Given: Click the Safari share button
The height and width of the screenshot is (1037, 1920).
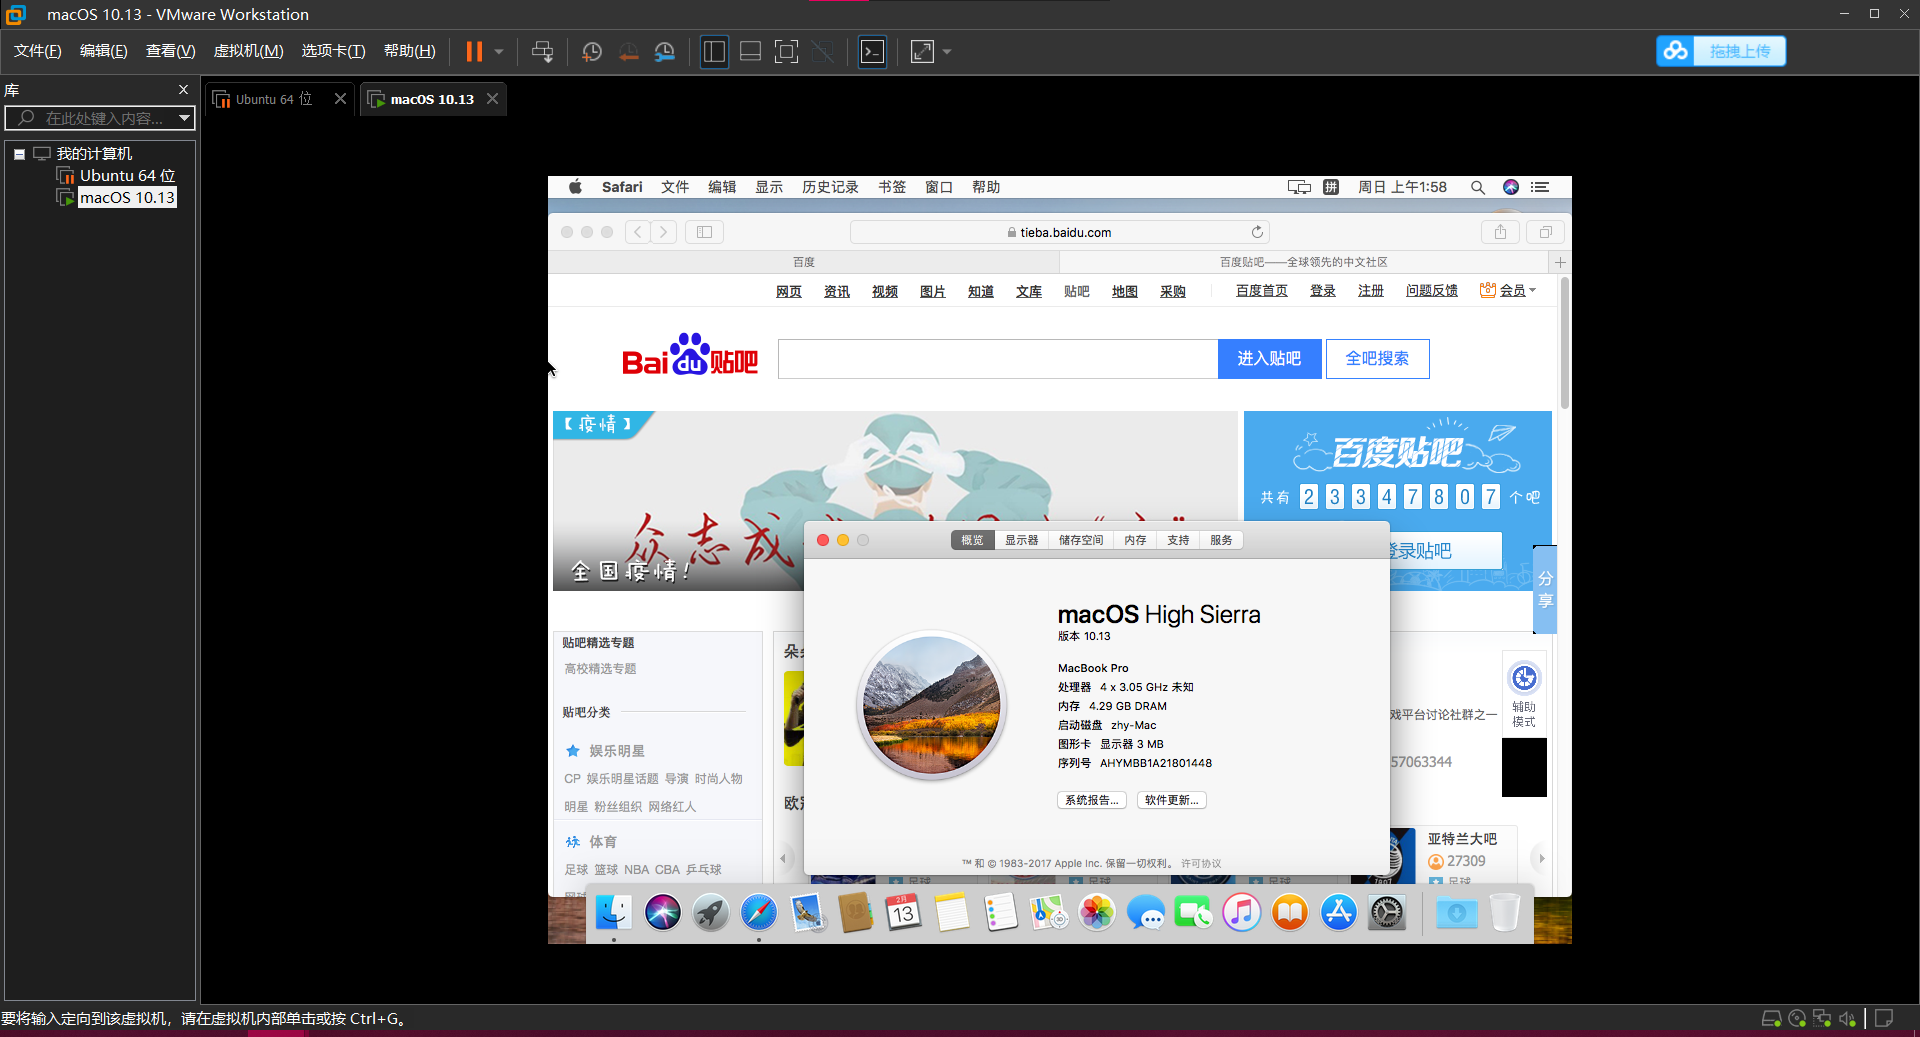Looking at the screenshot, I should (1500, 232).
